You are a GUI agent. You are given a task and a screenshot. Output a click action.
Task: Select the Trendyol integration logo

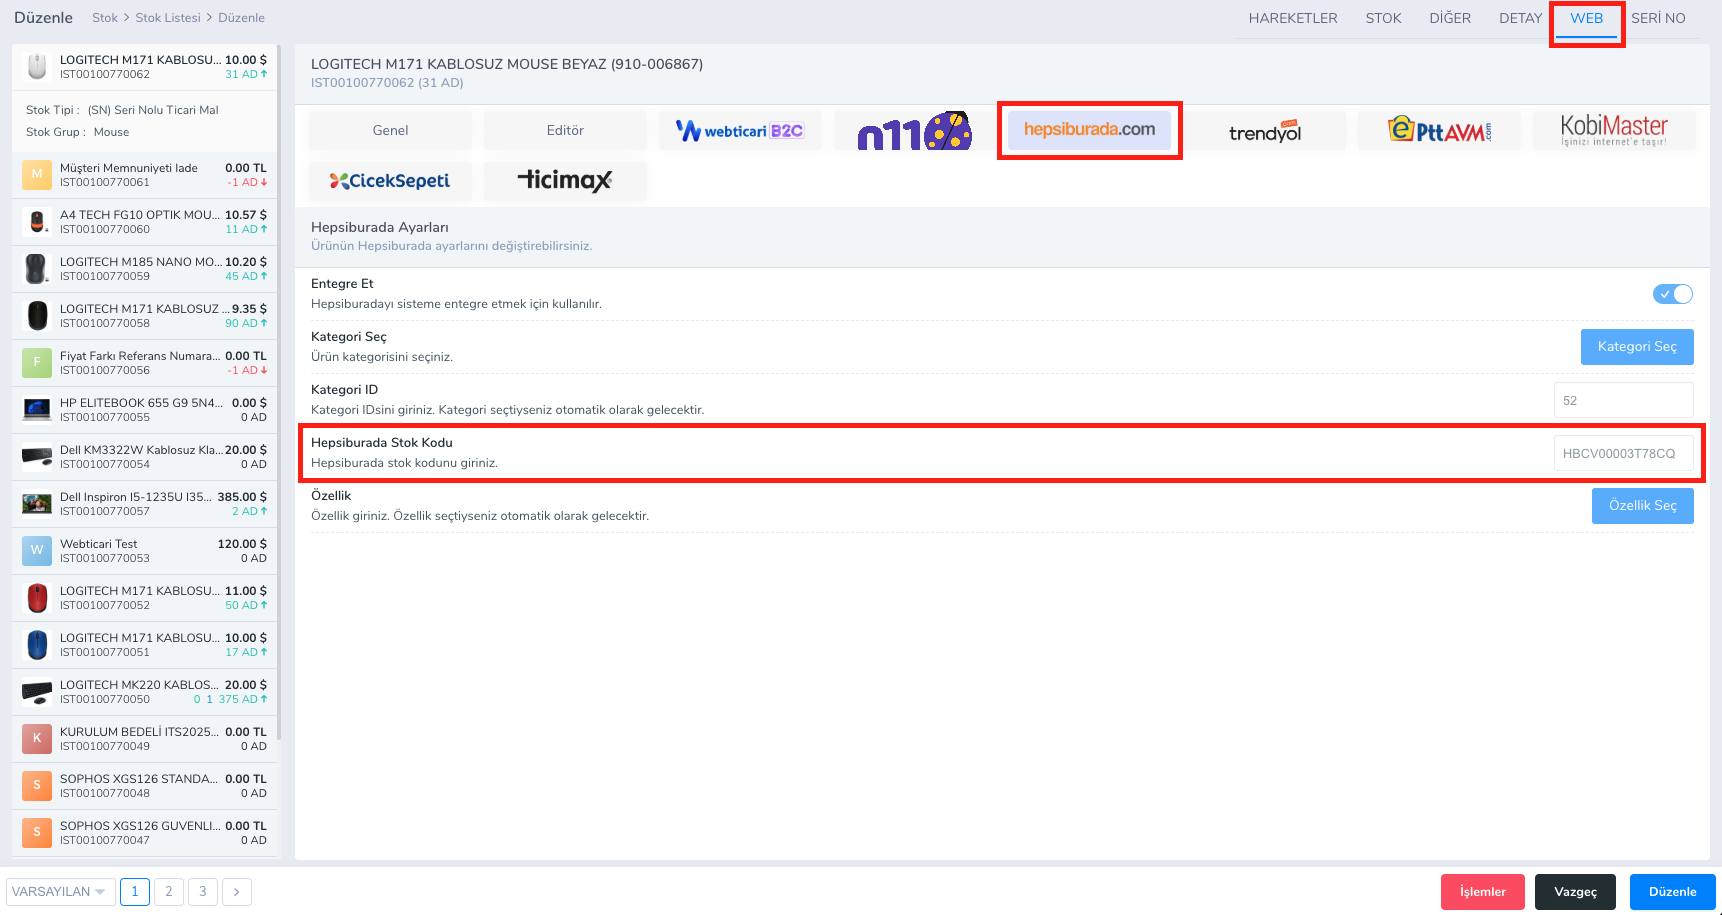(1264, 131)
